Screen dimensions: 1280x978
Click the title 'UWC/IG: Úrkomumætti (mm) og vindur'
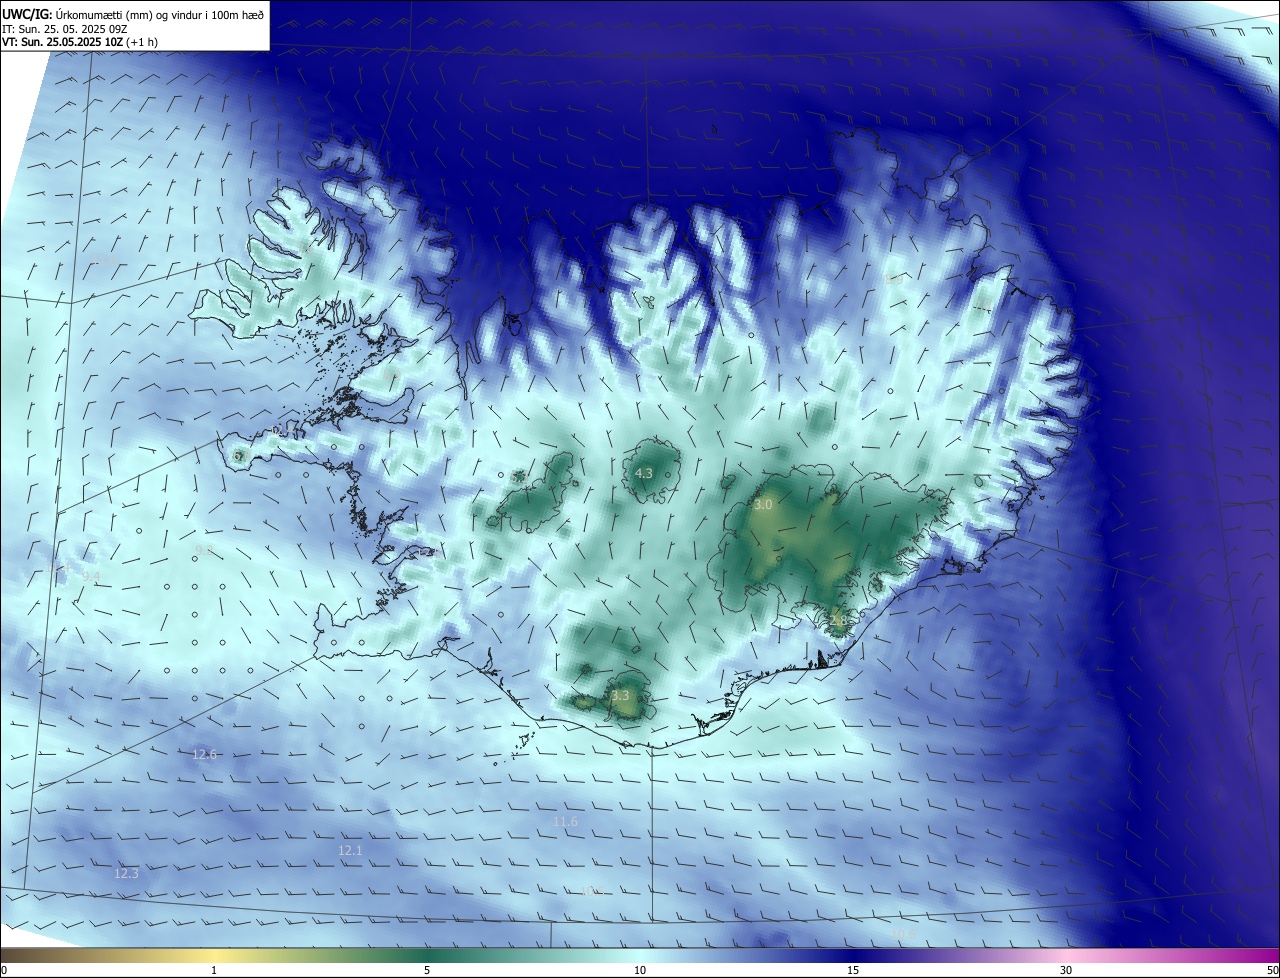pyautogui.click(x=133, y=14)
